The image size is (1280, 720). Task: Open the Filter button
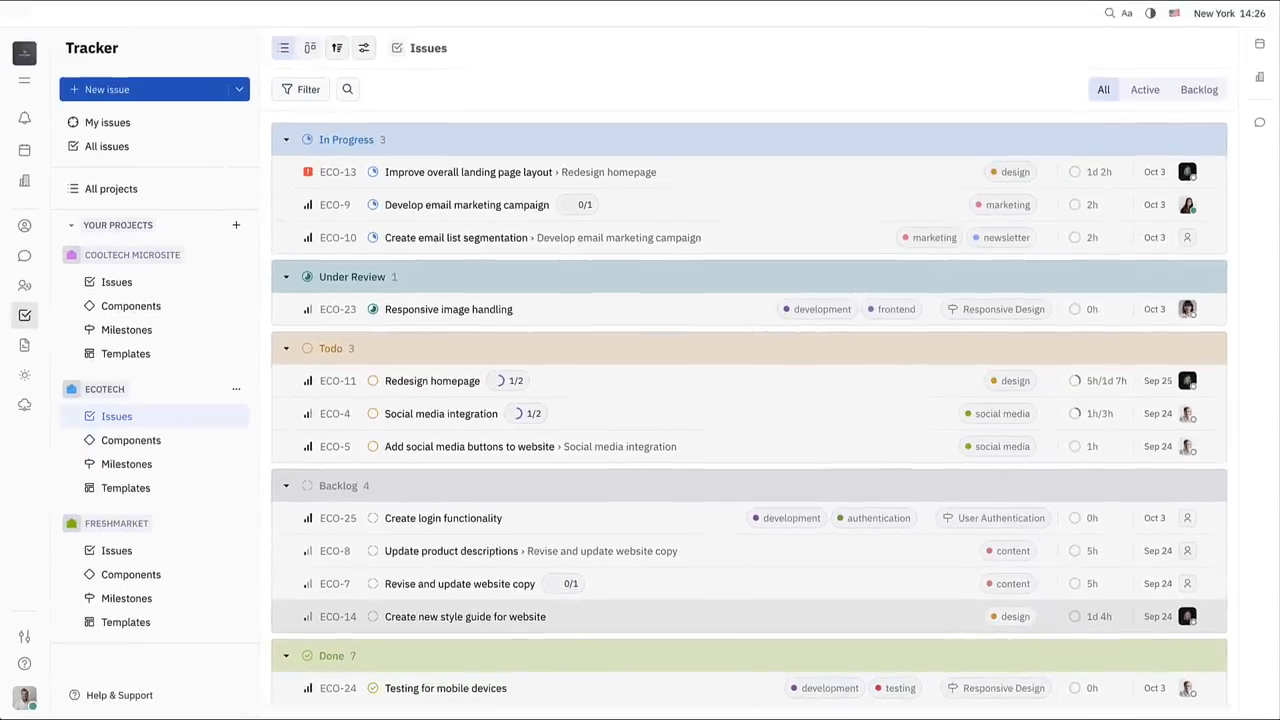click(300, 89)
